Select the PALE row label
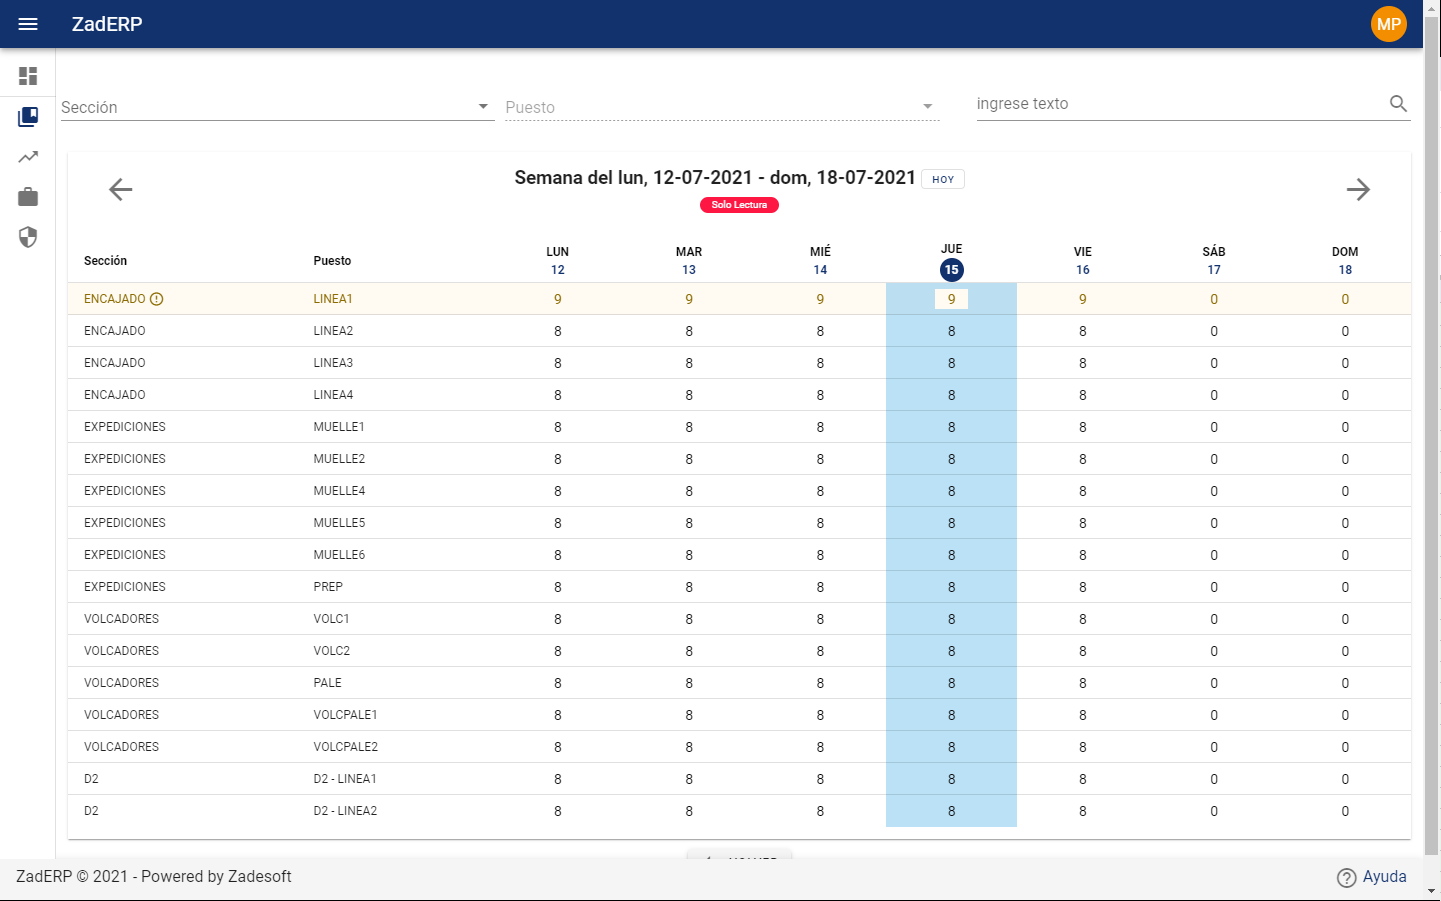 pyautogui.click(x=327, y=683)
